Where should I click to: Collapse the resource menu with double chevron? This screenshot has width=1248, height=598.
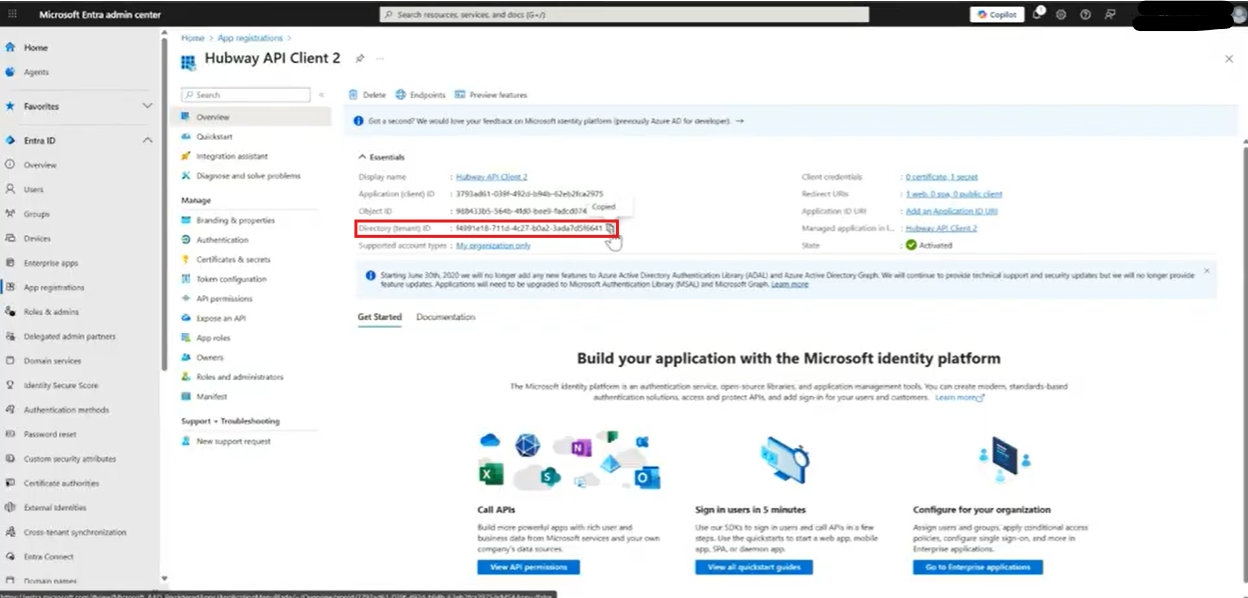pyautogui.click(x=321, y=95)
